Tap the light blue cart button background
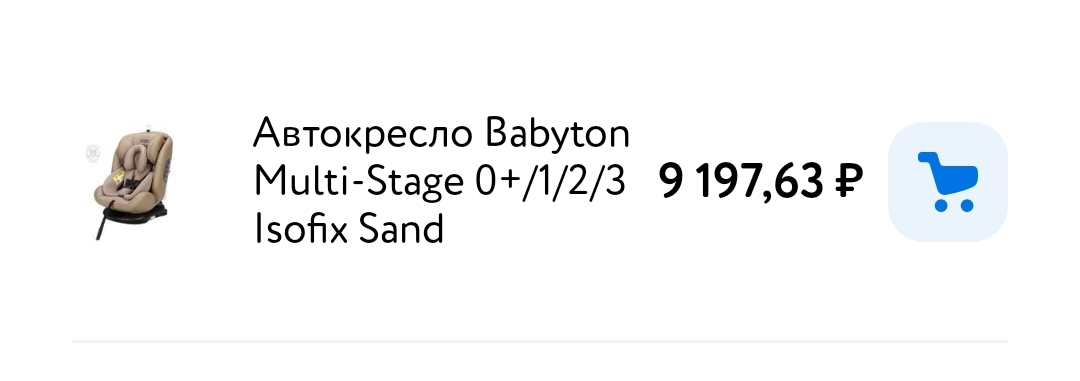Viewport: 1080px width, 381px height. [x=948, y=182]
